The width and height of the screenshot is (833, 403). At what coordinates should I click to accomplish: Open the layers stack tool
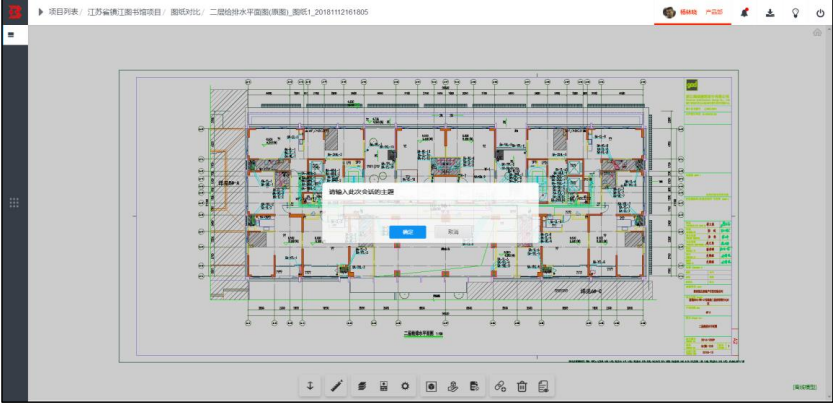(x=362, y=387)
